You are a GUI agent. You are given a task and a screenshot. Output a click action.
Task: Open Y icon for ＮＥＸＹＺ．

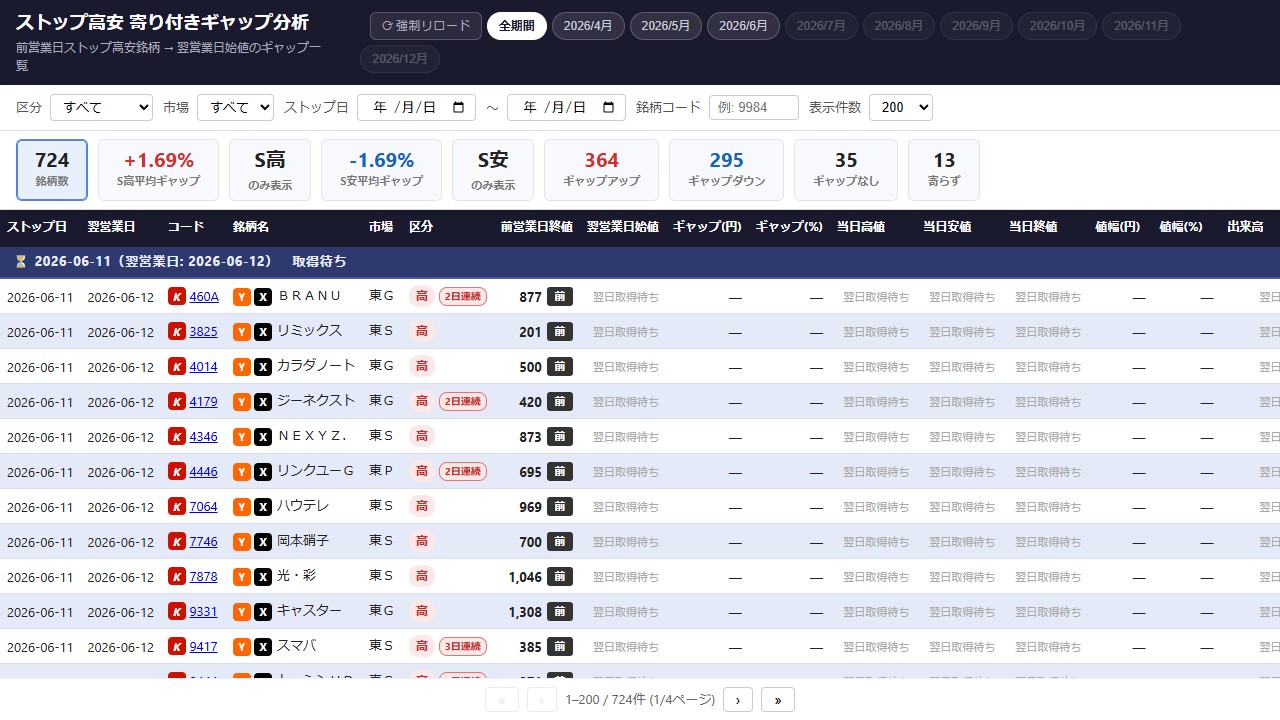tap(241, 436)
